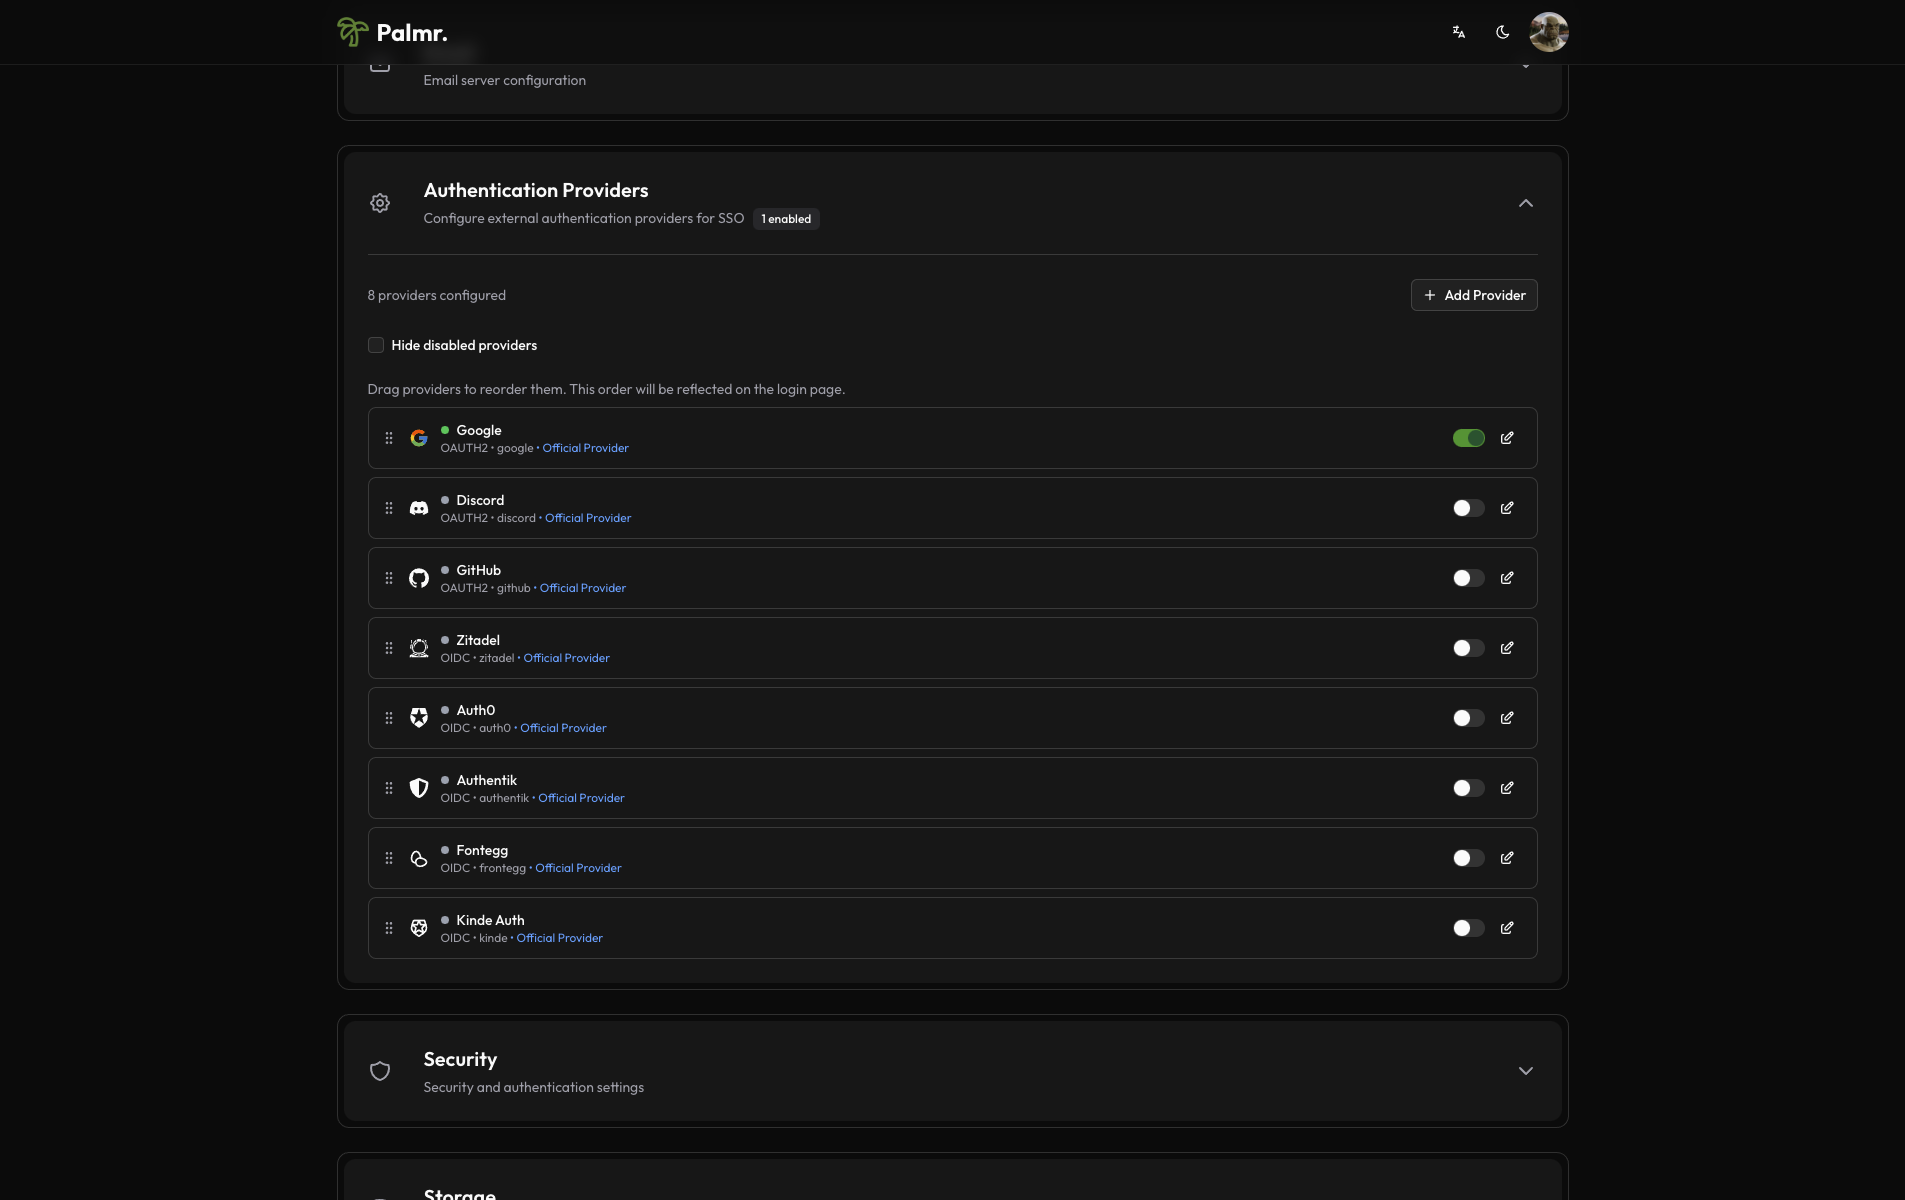Edit the Google provider
The image size is (1905, 1200).
(x=1507, y=438)
